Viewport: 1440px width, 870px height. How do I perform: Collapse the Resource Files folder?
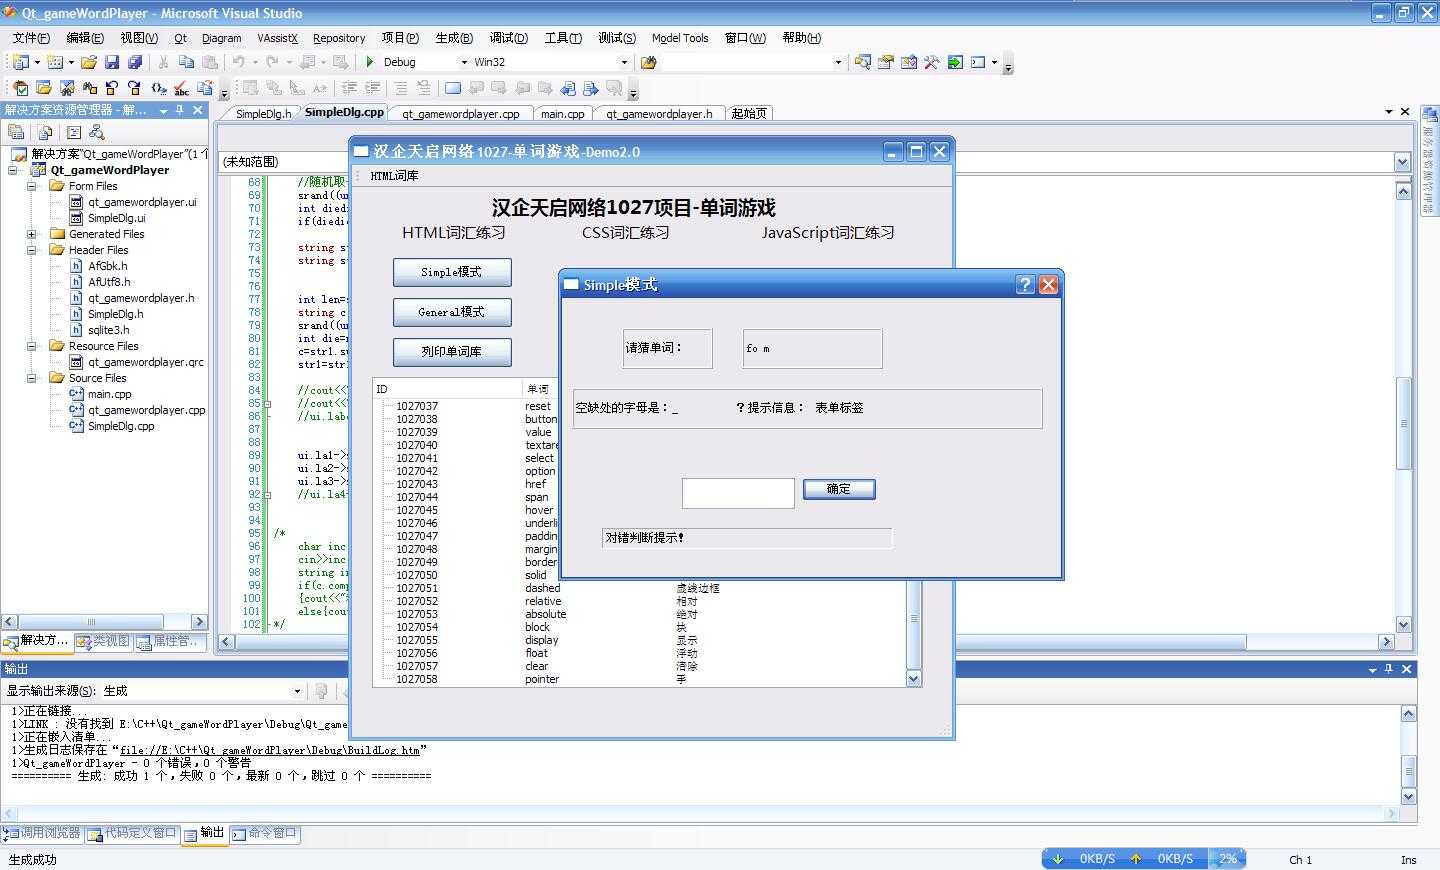coord(32,346)
